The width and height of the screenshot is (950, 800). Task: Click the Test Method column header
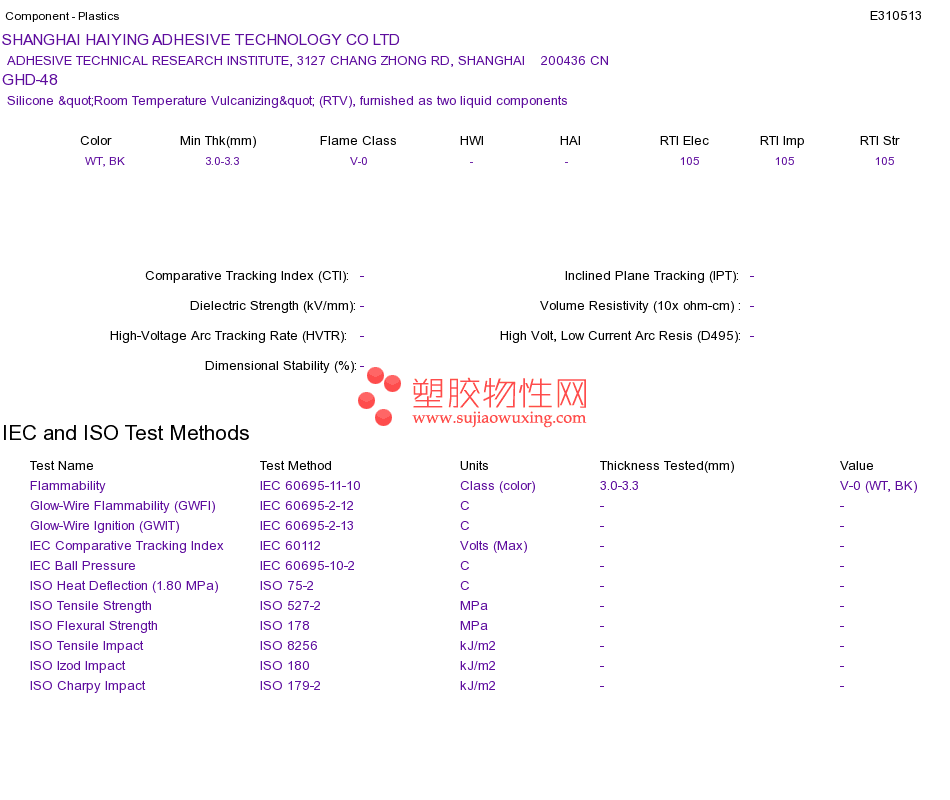[296, 465]
